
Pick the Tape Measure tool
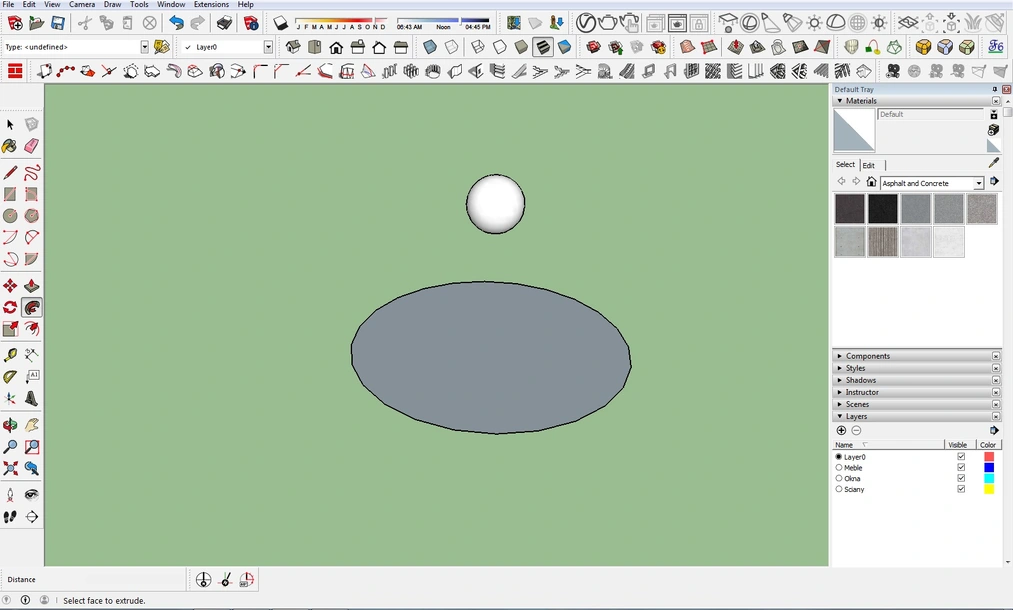(10, 356)
